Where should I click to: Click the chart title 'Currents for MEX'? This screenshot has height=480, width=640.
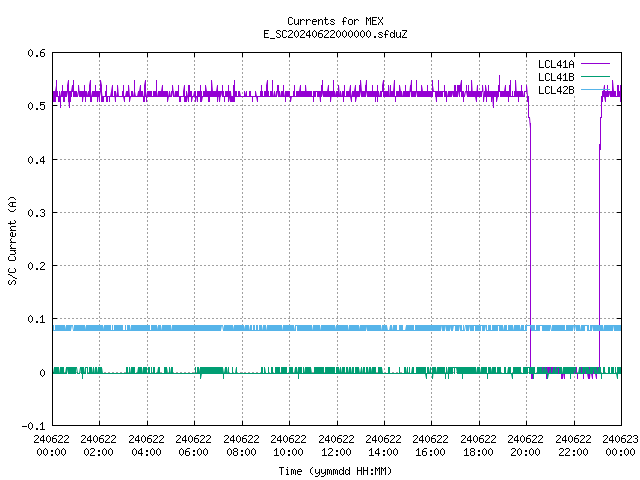pyautogui.click(x=335, y=21)
